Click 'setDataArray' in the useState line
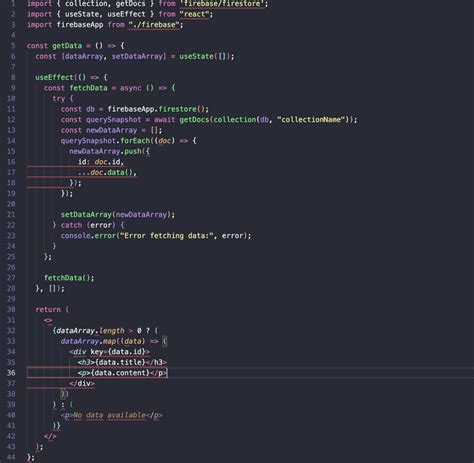This screenshot has width=474, height=463. tap(138, 56)
